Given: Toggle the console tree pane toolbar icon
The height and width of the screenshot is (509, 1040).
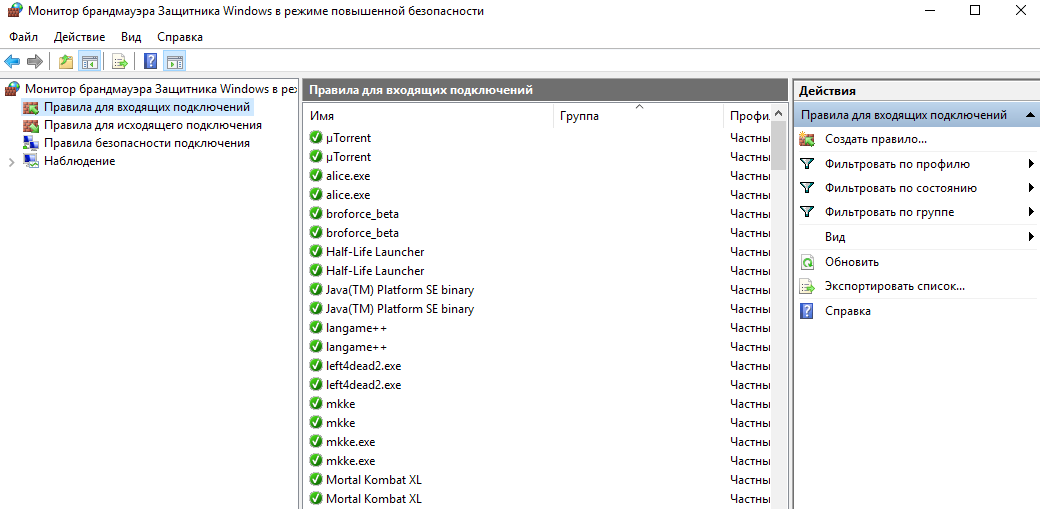Looking at the screenshot, I should click(89, 62).
